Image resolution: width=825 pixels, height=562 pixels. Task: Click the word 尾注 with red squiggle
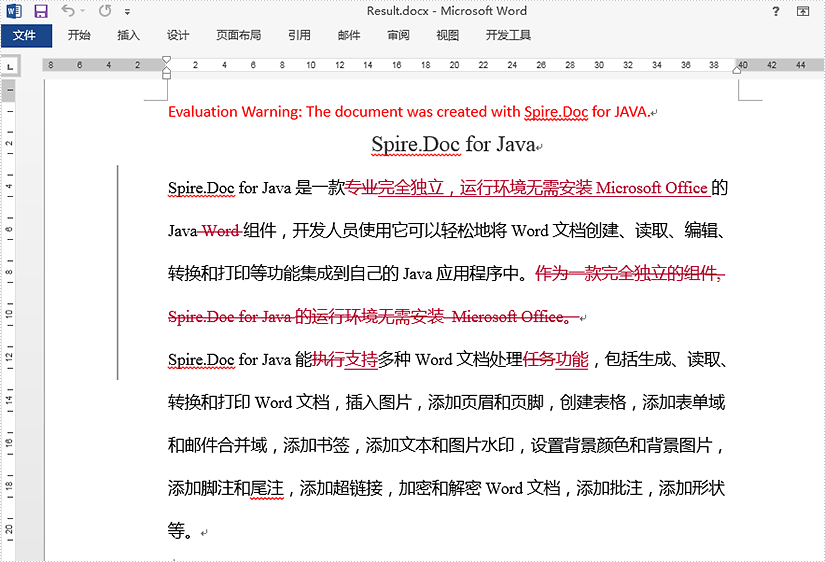point(267,489)
